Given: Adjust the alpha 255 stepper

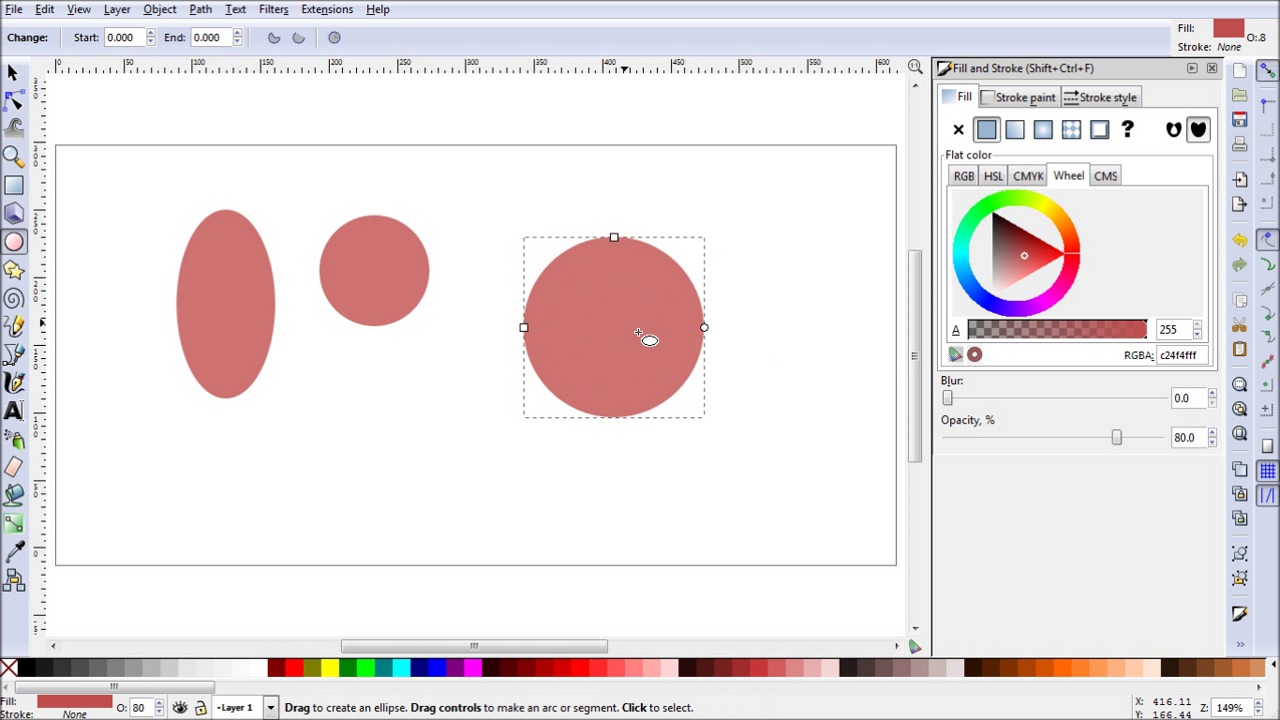Looking at the screenshot, I should click(1197, 330).
